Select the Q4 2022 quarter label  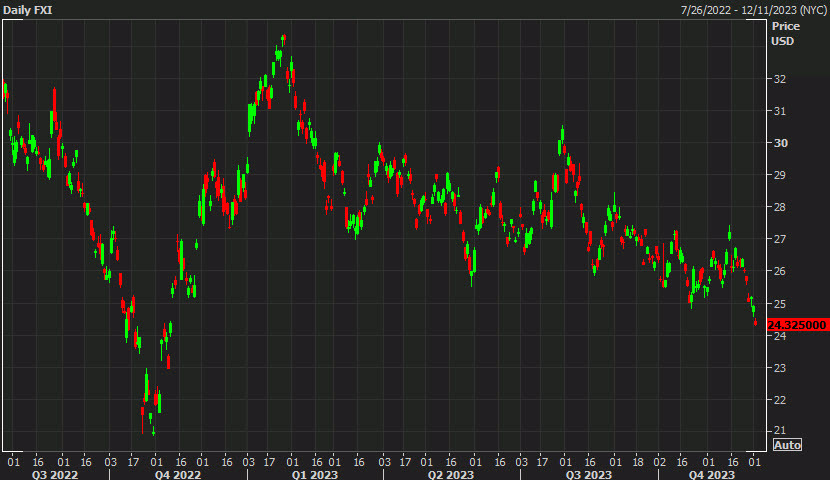(x=177, y=475)
